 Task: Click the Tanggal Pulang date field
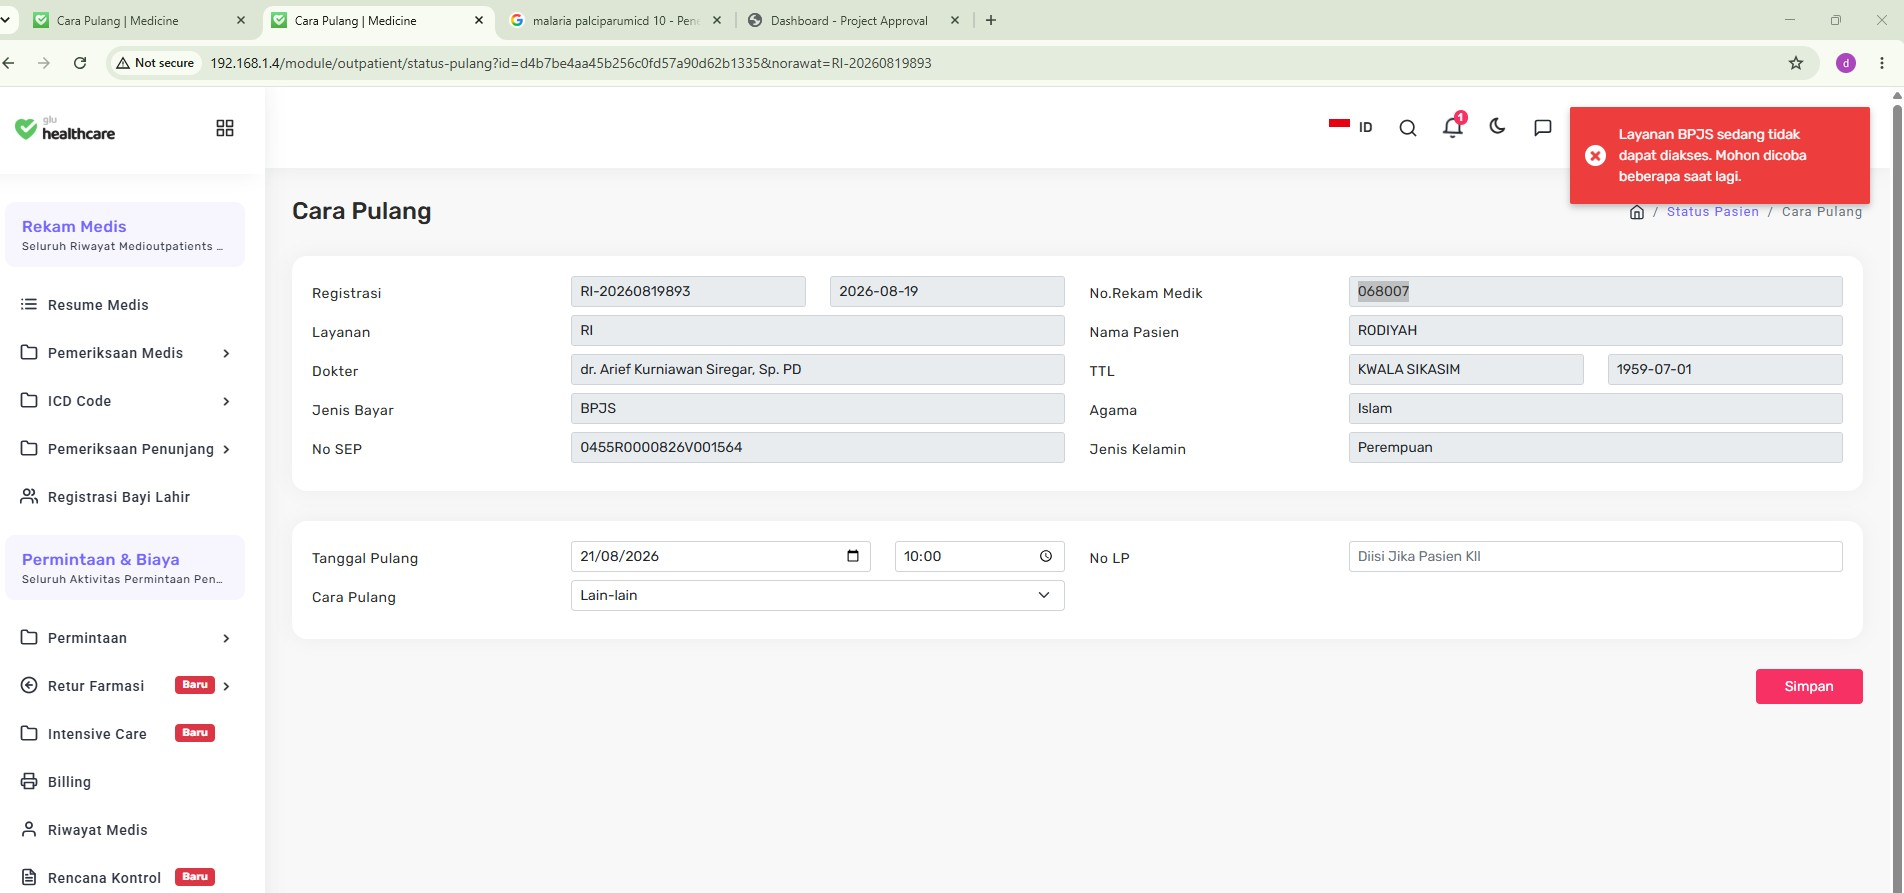tap(720, 556)
